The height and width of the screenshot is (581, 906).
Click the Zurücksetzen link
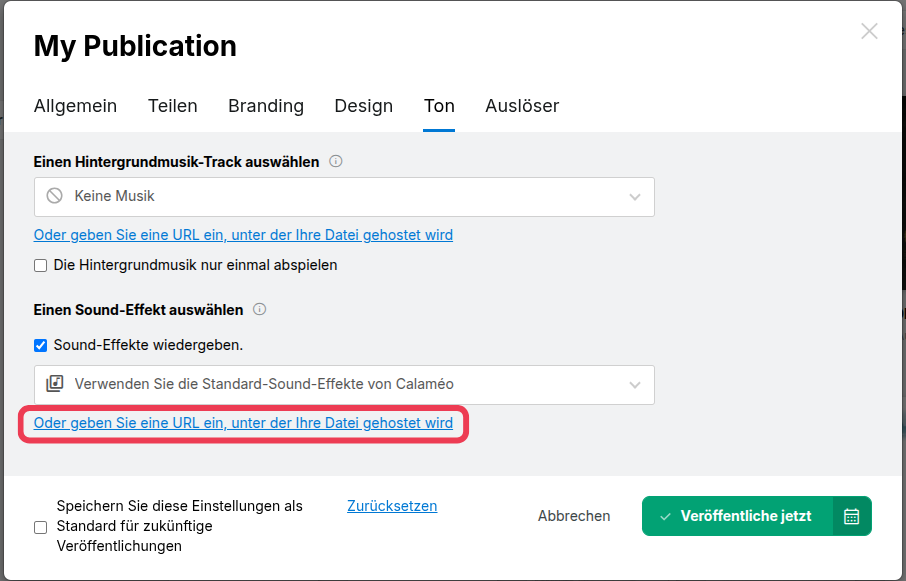click(x=392, y=506)
